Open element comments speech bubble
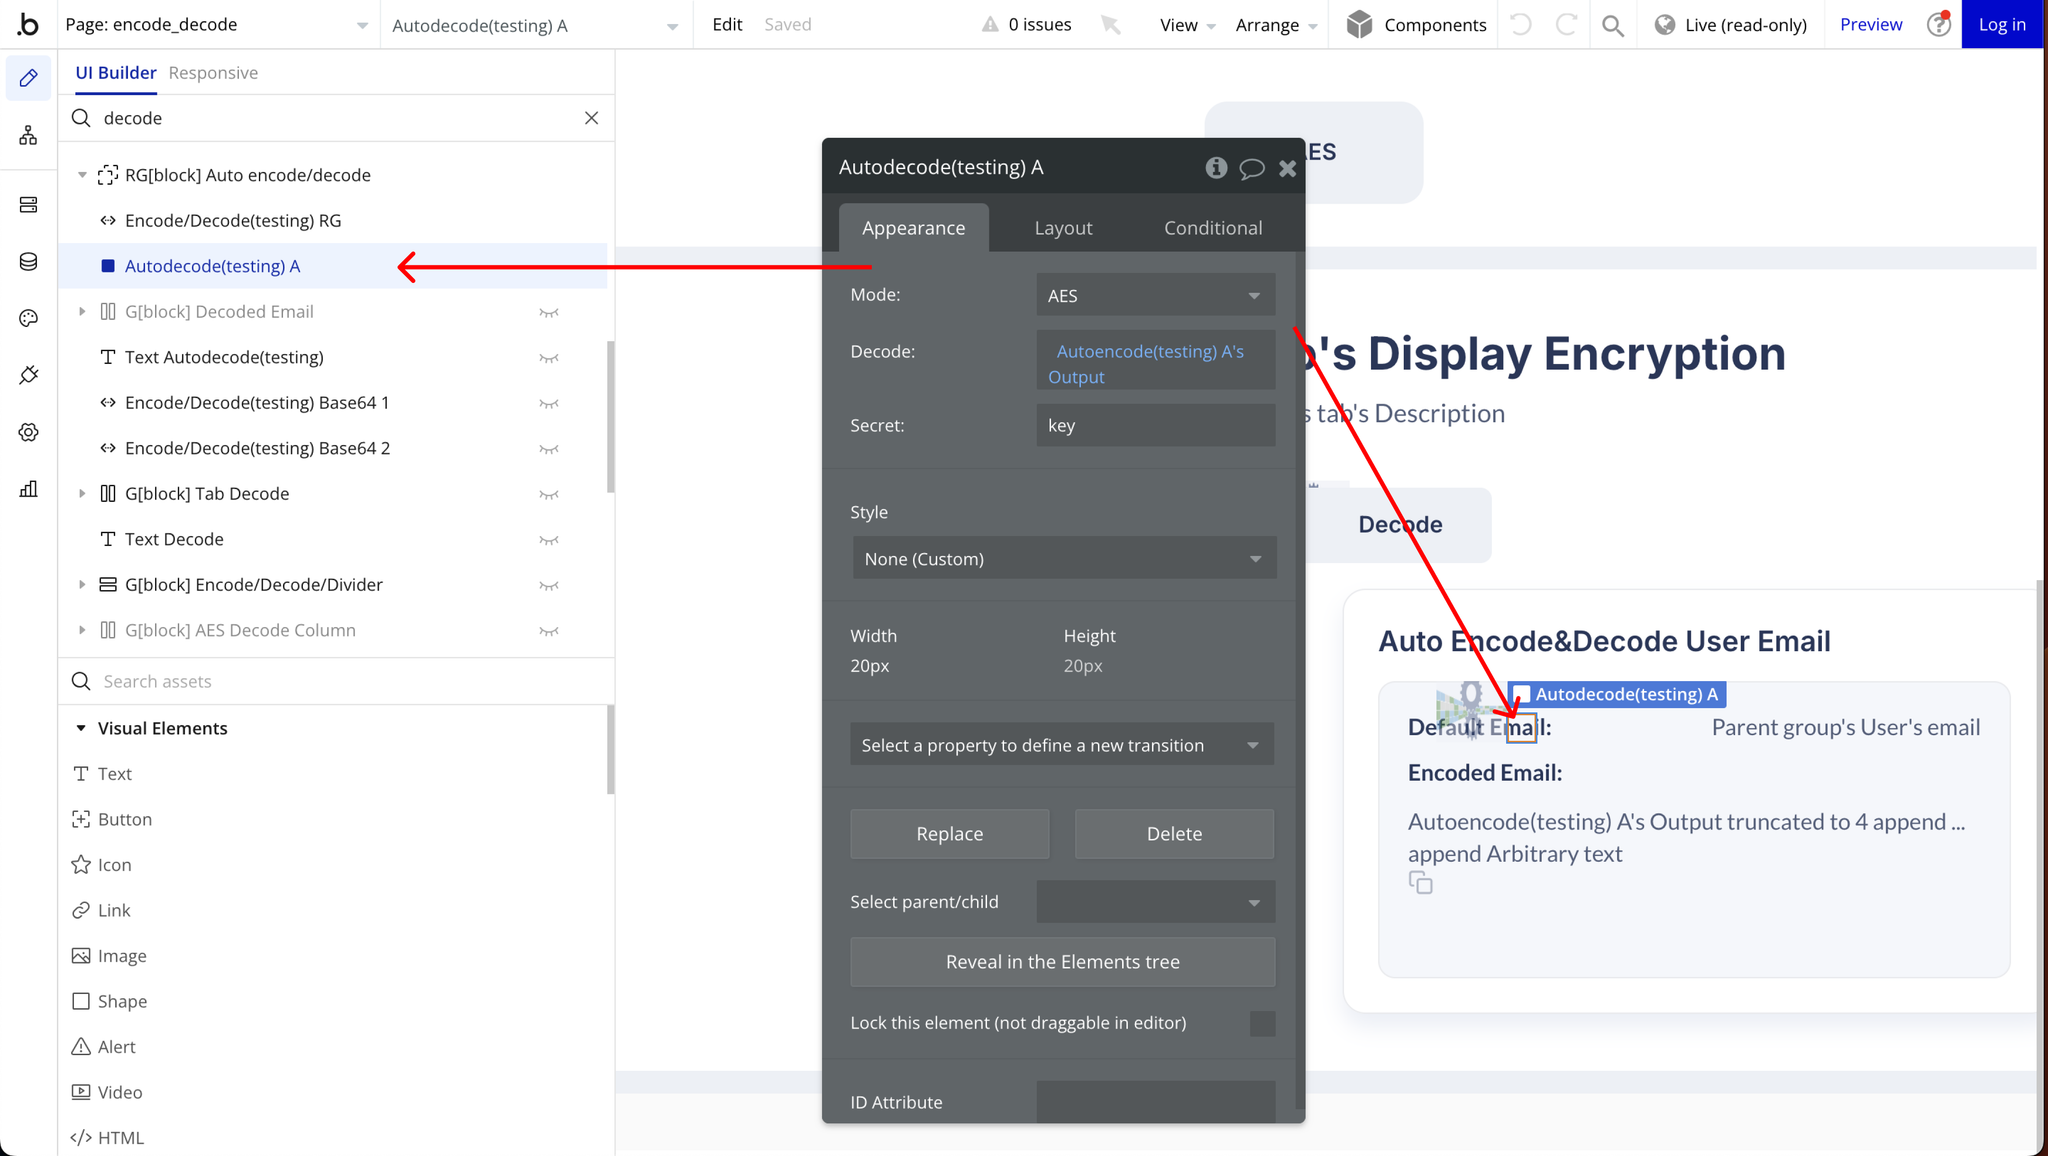This screenshot has width=2048, height=1156. tap(1251, 168)
